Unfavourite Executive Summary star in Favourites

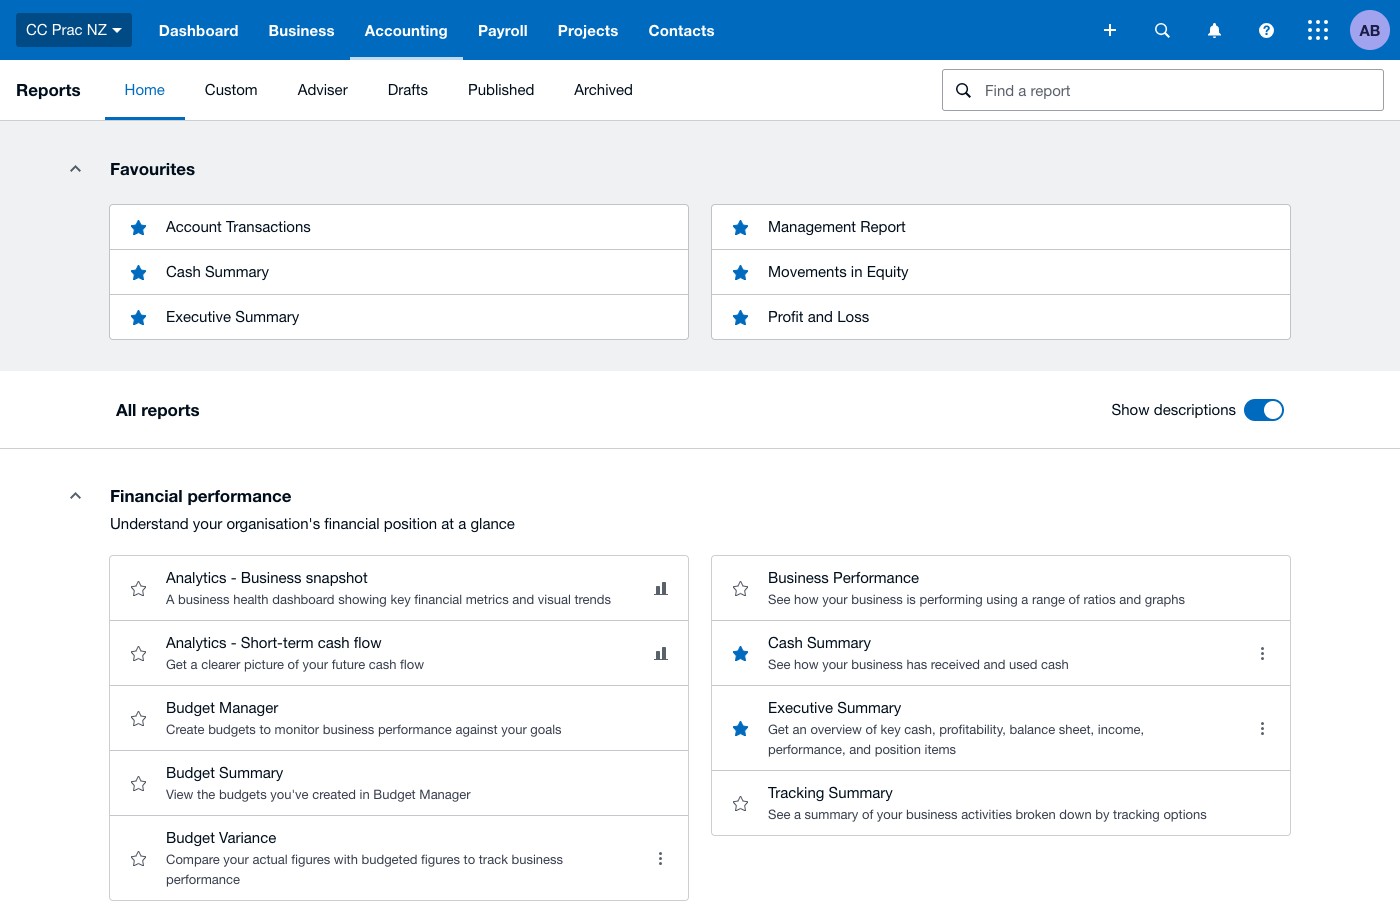[x=139, y=318]
